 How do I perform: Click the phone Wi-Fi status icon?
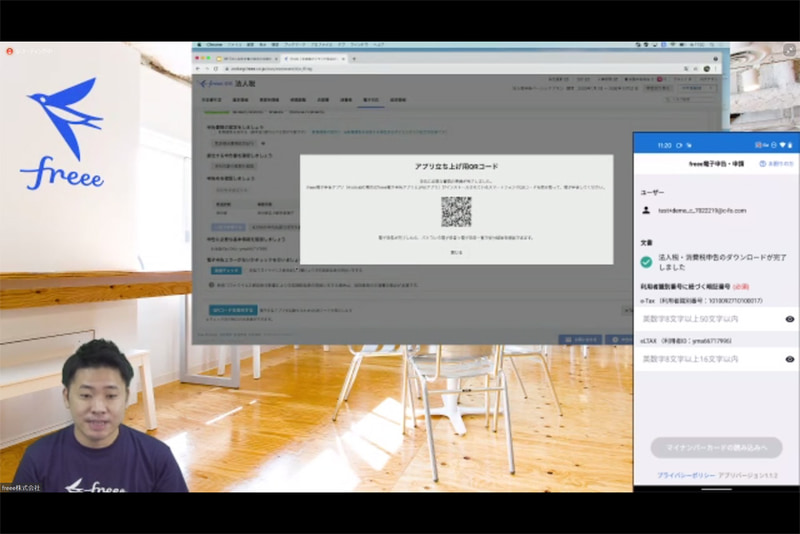[783, 145]
